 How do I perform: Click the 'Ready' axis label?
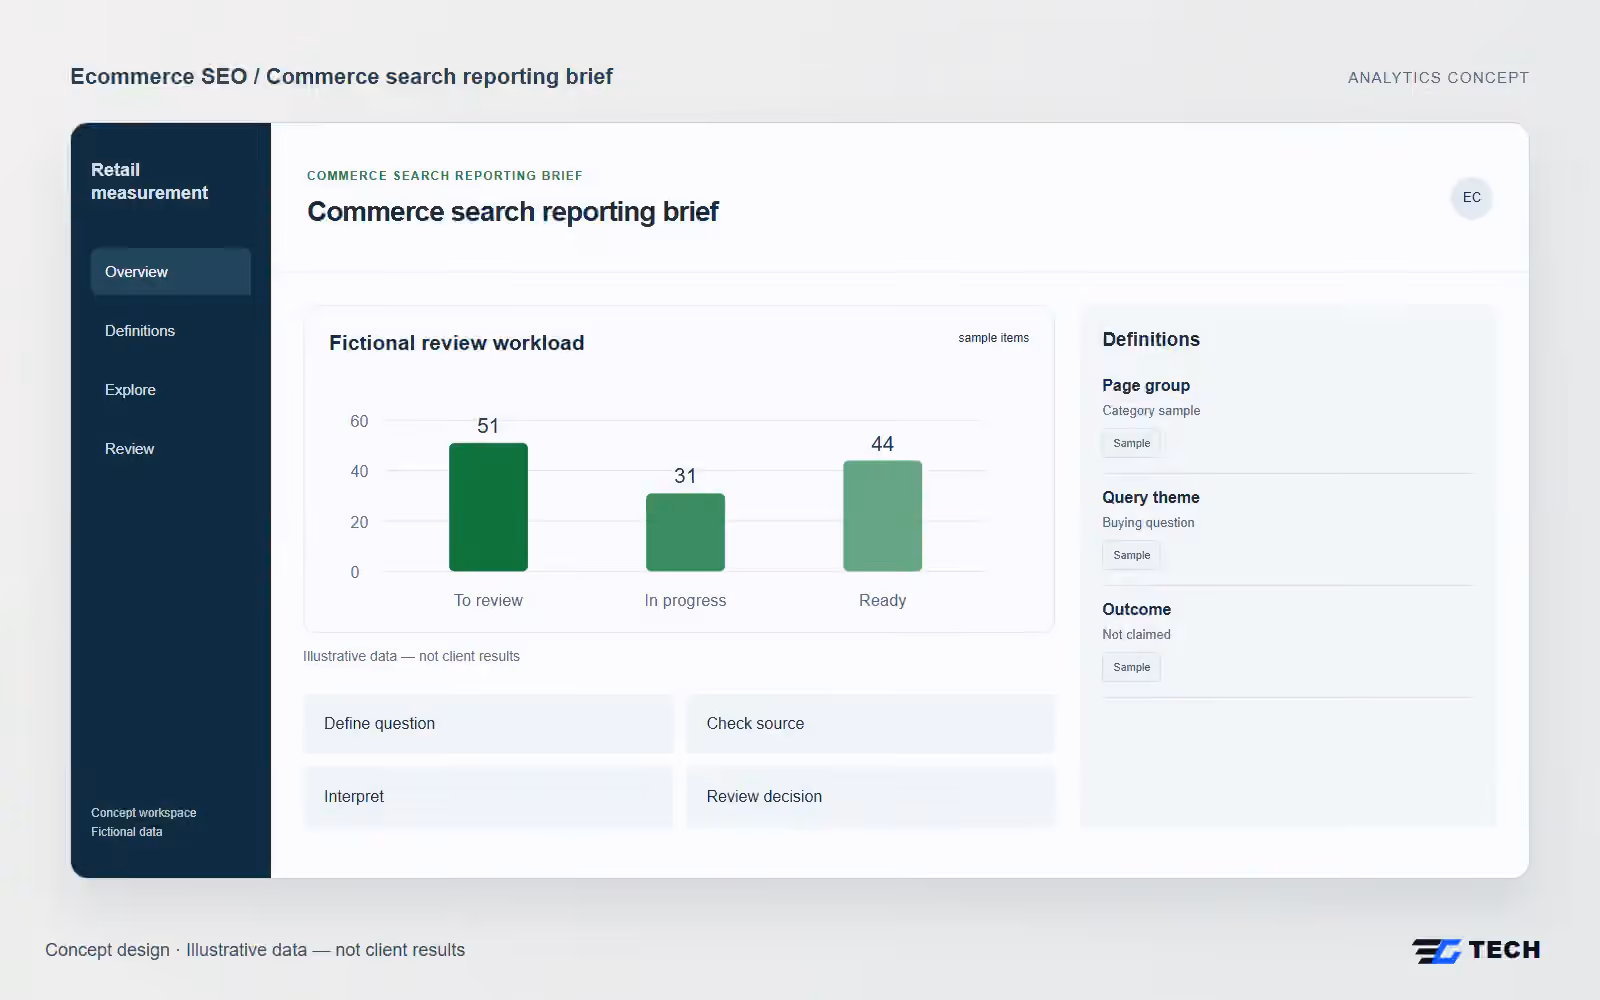(x=882, y=601)
